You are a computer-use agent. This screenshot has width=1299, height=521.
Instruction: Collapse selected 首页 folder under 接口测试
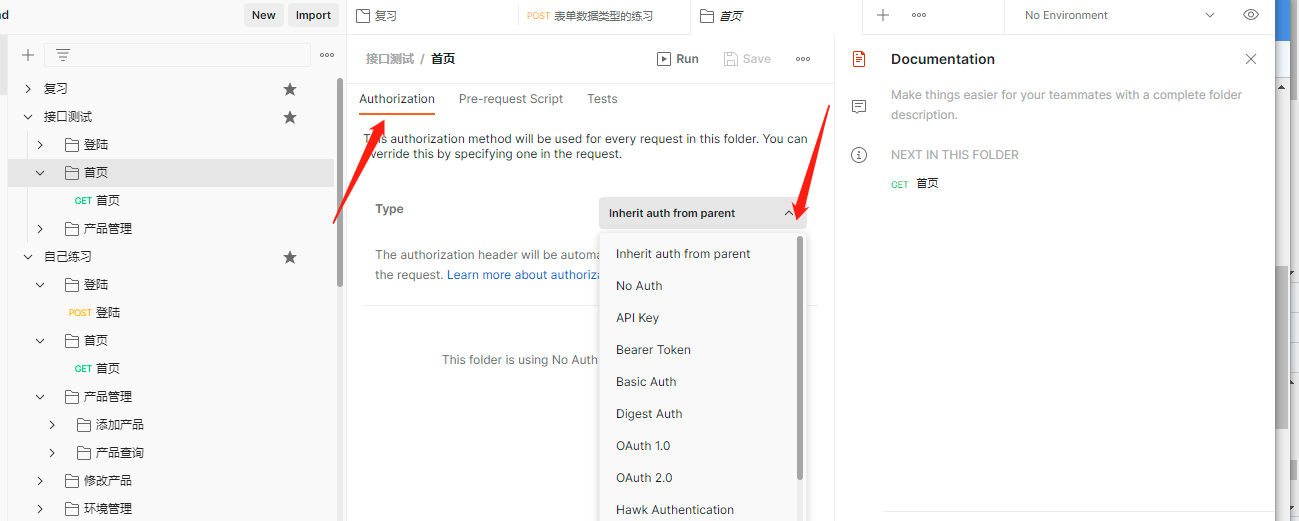(x=40, y=173)
